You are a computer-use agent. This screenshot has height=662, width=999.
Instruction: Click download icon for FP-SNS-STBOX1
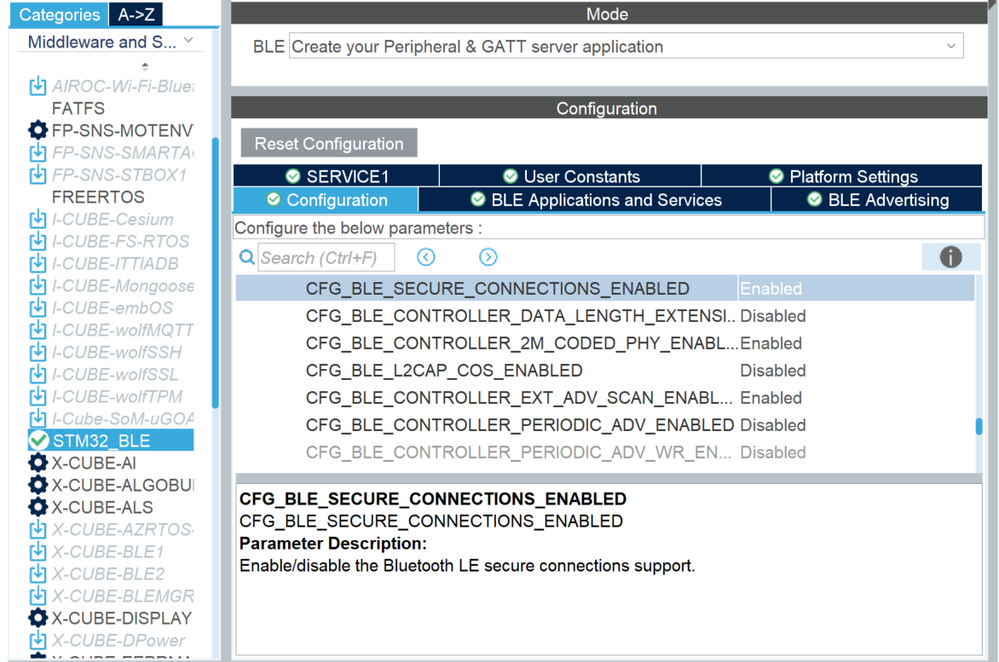38,175
